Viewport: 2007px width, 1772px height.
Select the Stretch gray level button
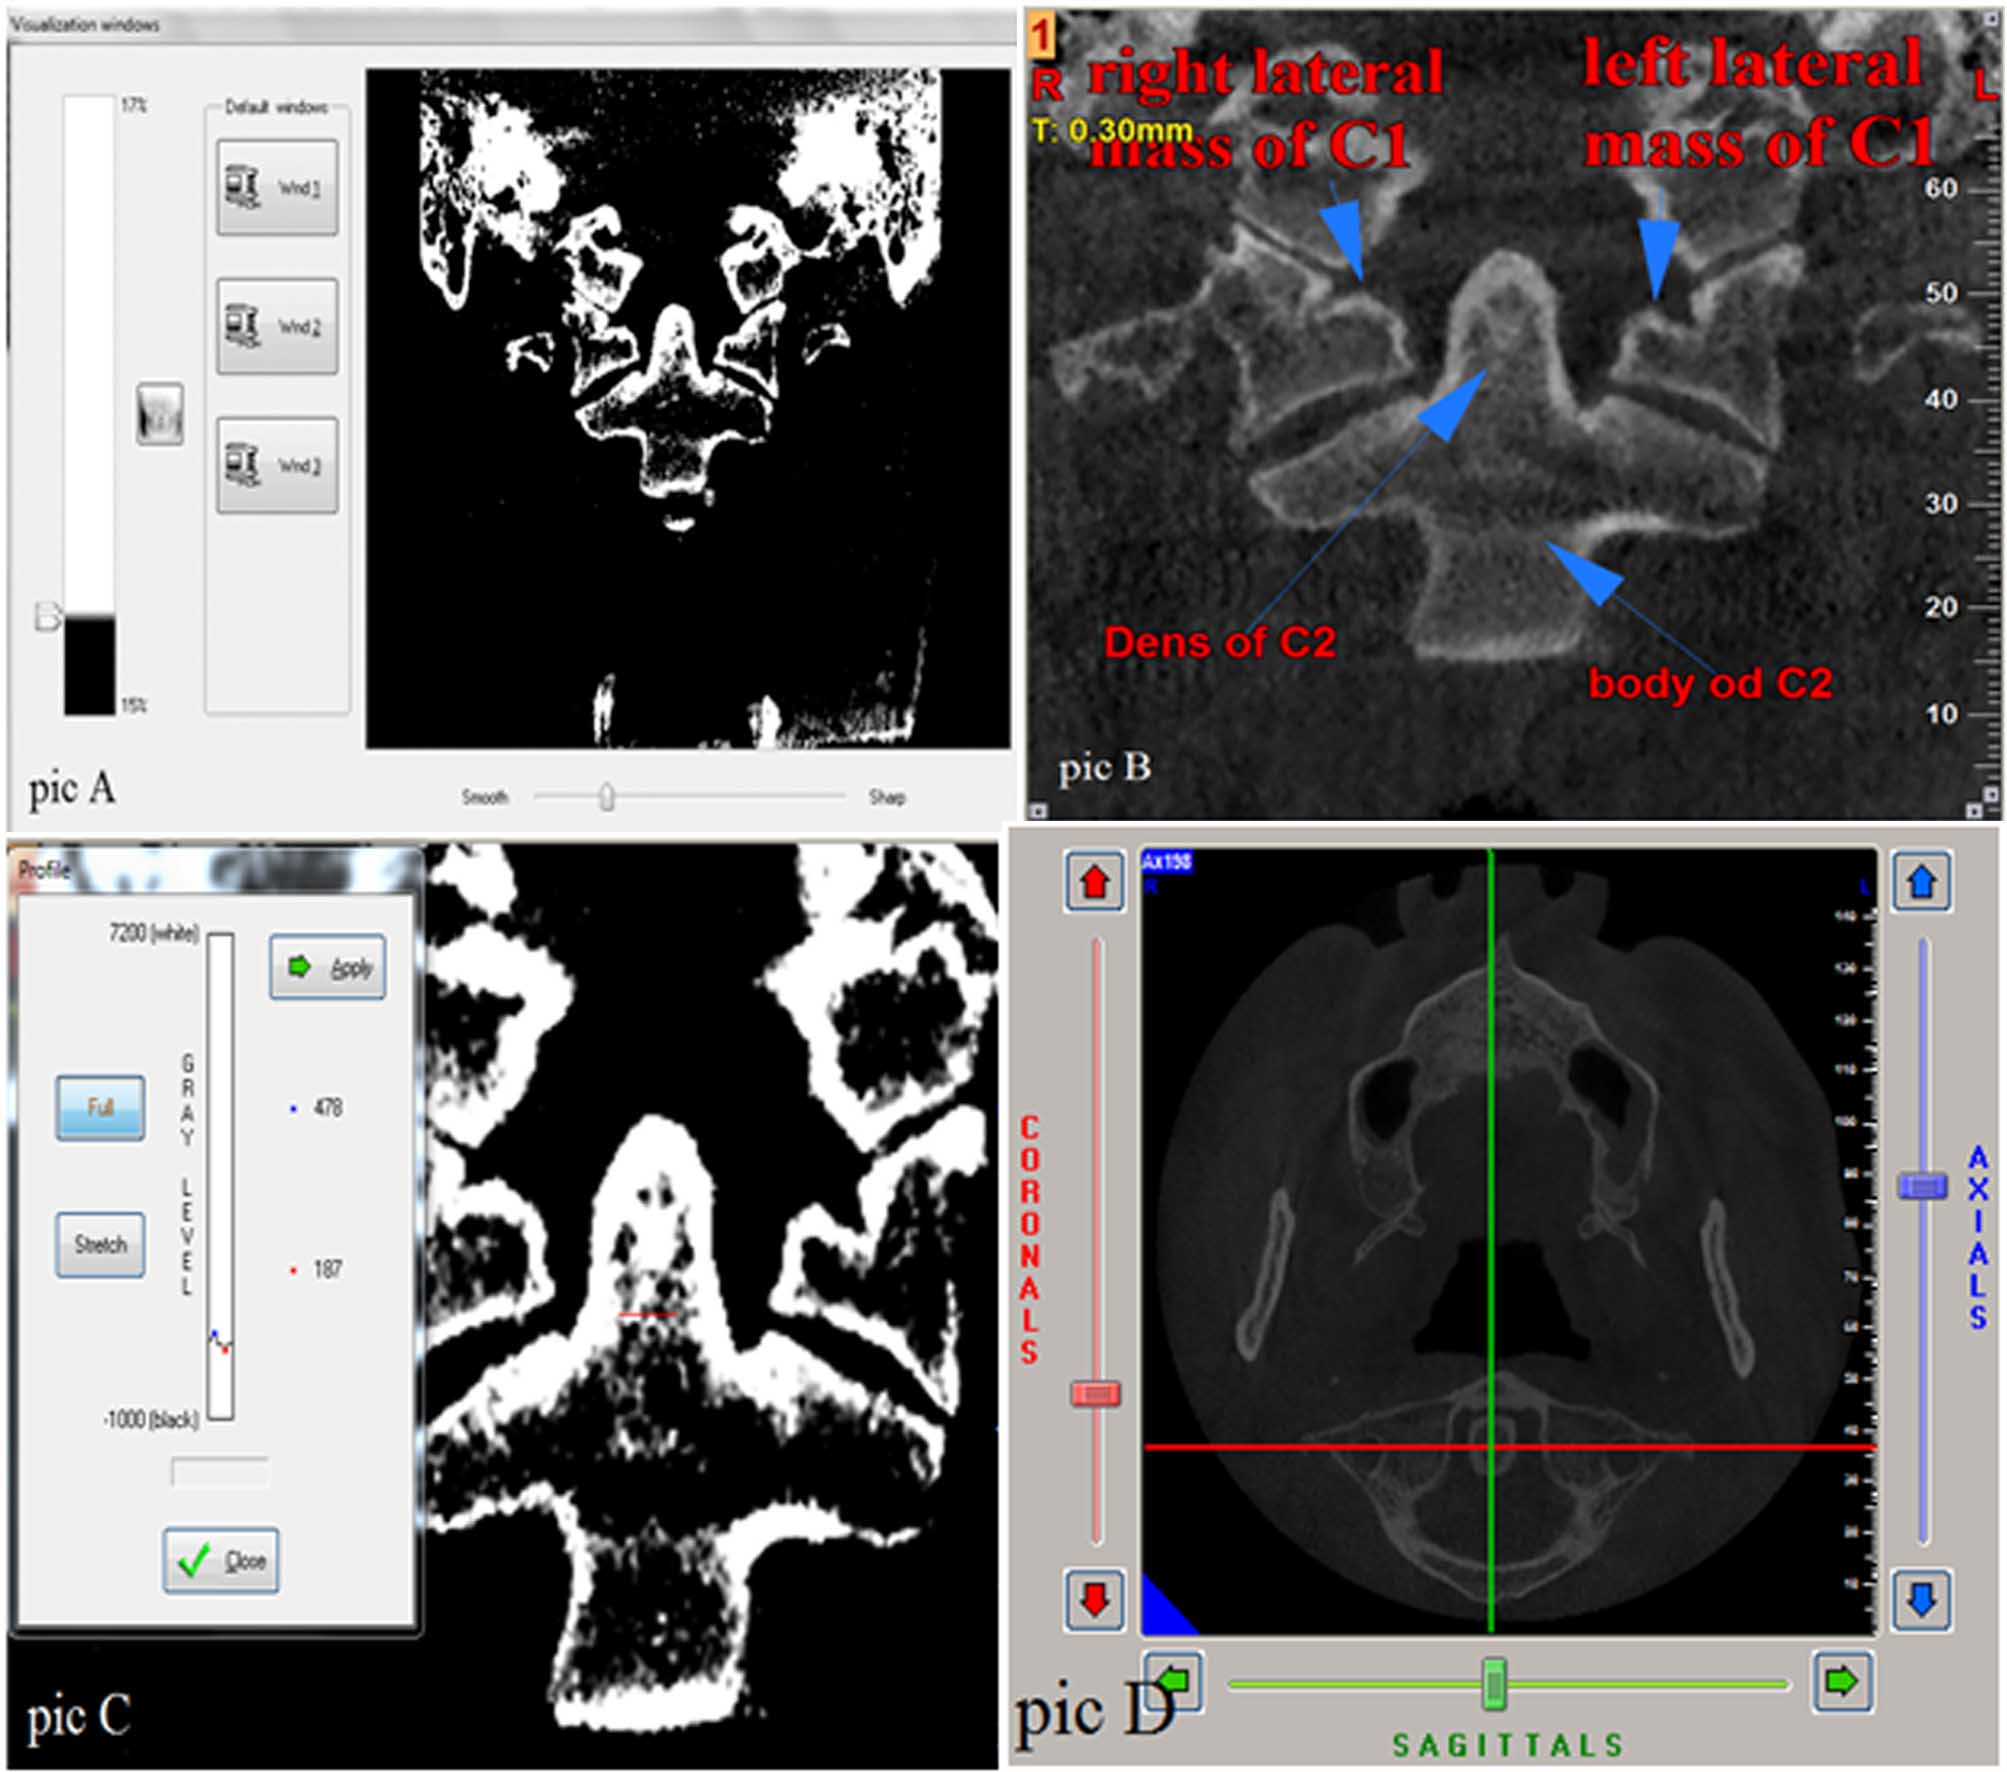pyautogui.click(x=100, y=1244)
